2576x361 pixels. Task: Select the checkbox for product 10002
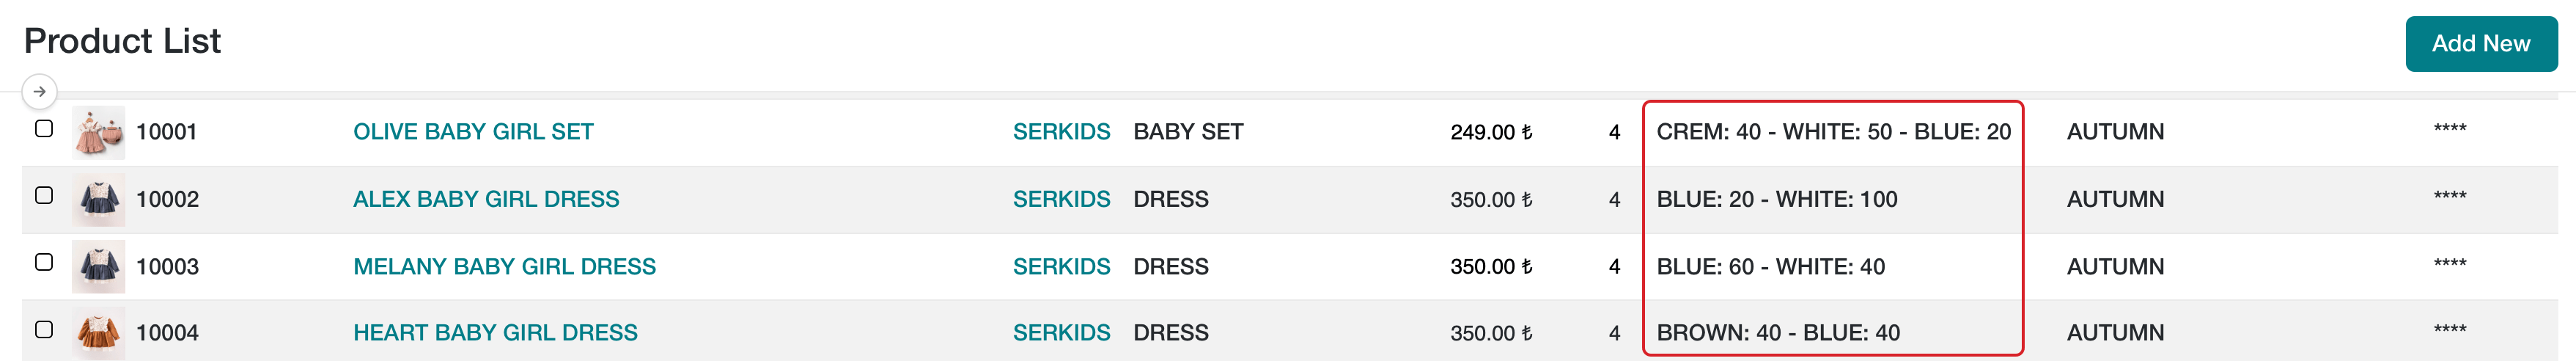pos(44,196)
